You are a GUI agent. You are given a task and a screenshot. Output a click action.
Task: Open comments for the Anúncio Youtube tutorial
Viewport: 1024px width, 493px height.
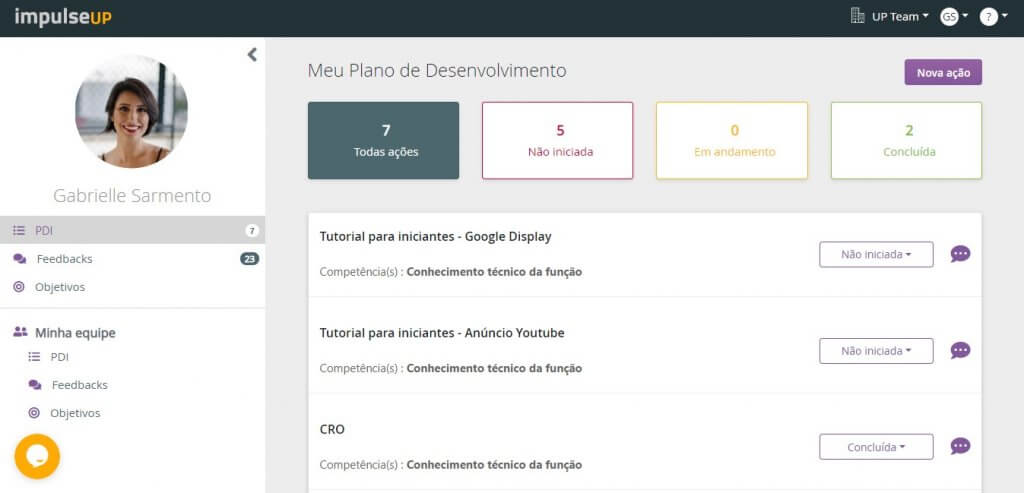point(960,351)
